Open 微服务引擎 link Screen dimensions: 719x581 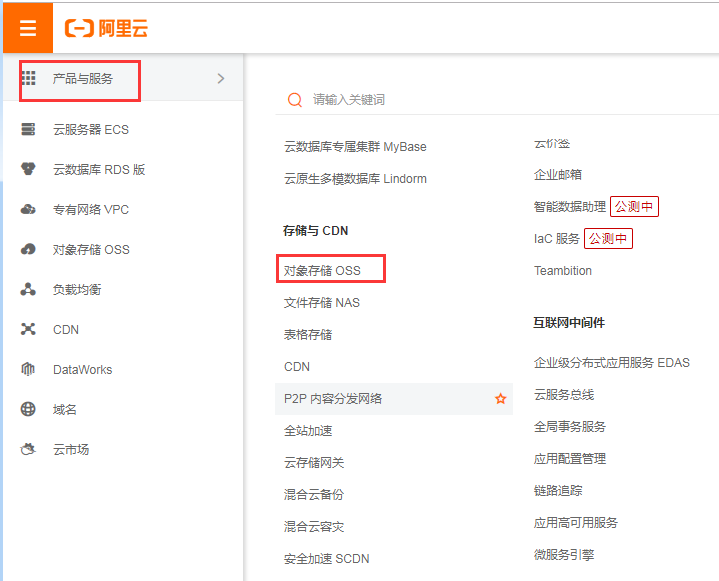[x=564, y=554]
